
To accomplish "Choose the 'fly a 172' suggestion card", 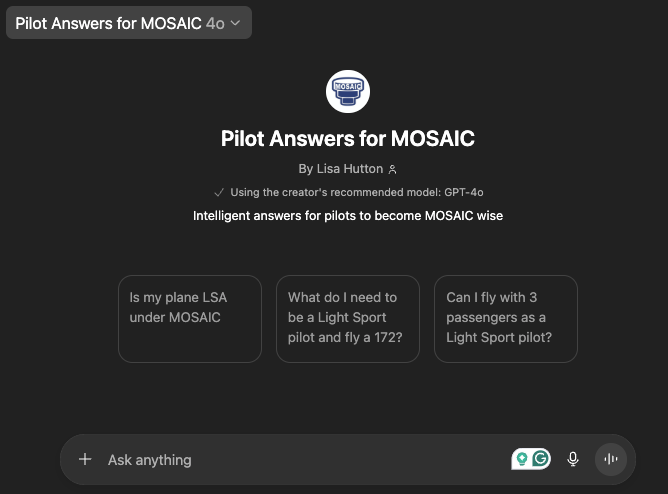I will [x=348, y=319].
